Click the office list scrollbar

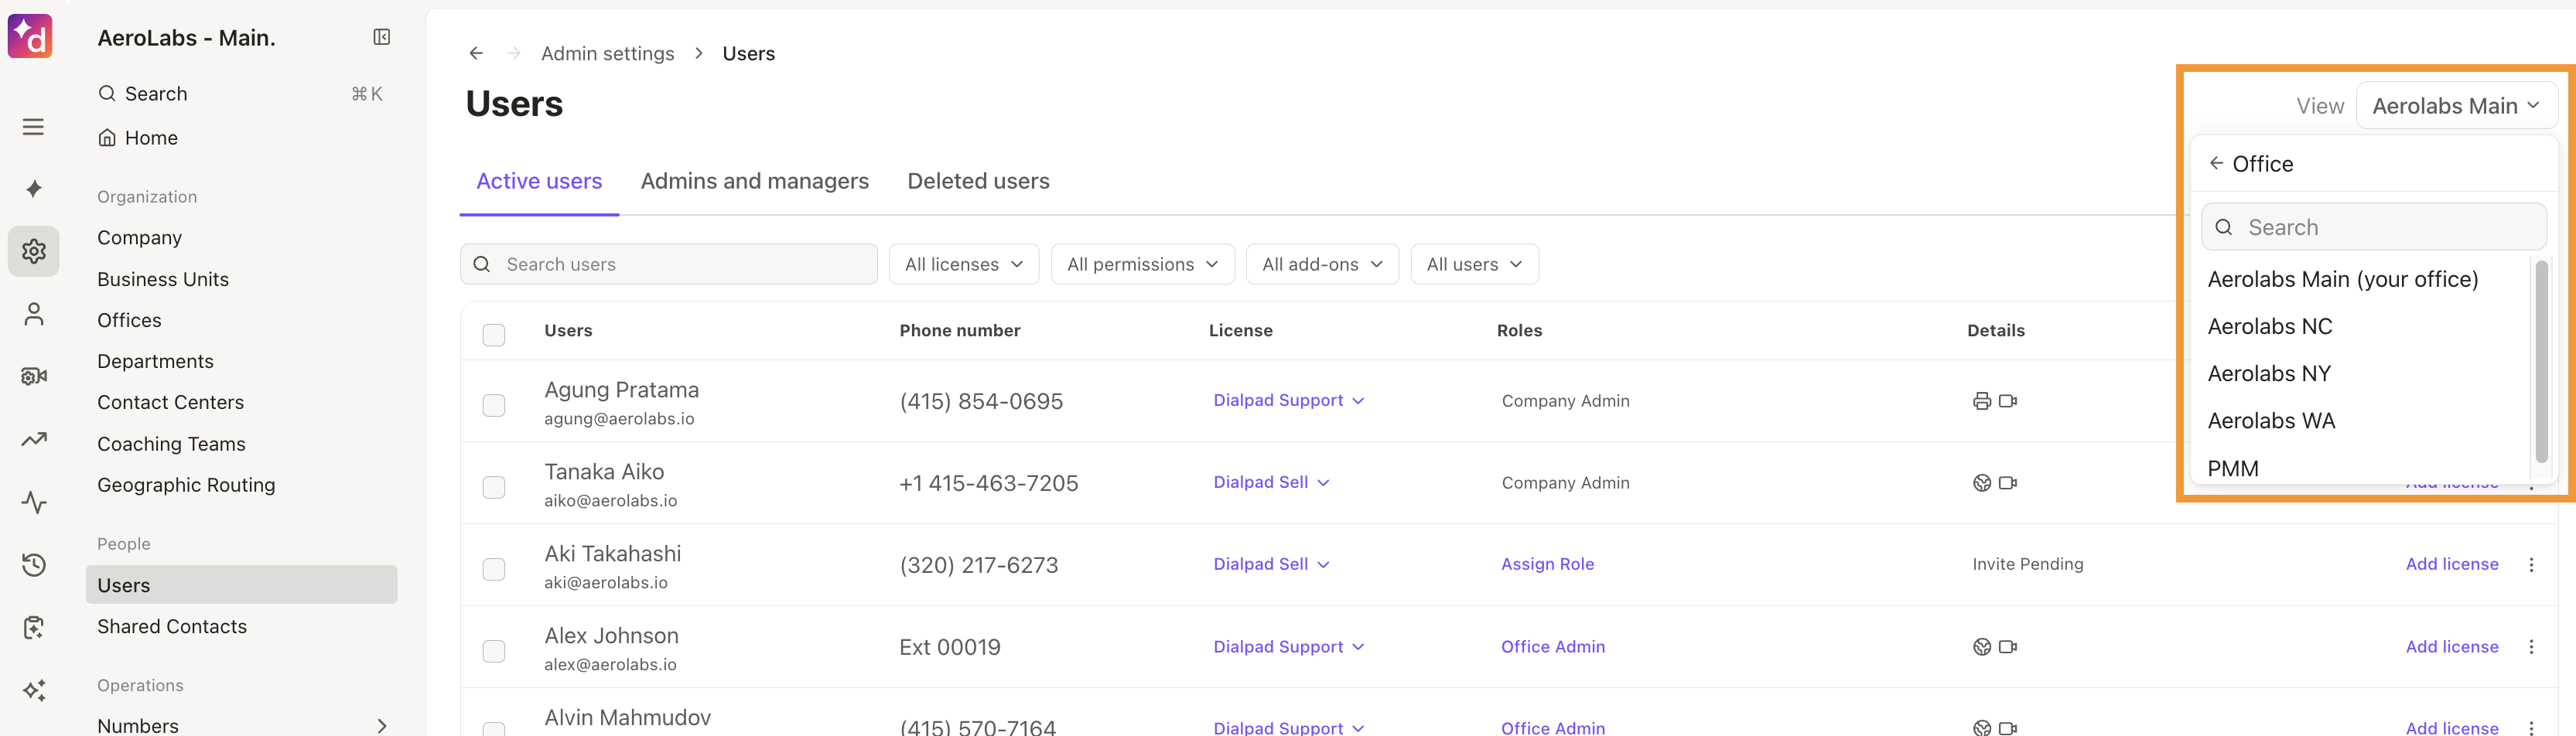click(2541, 362)
